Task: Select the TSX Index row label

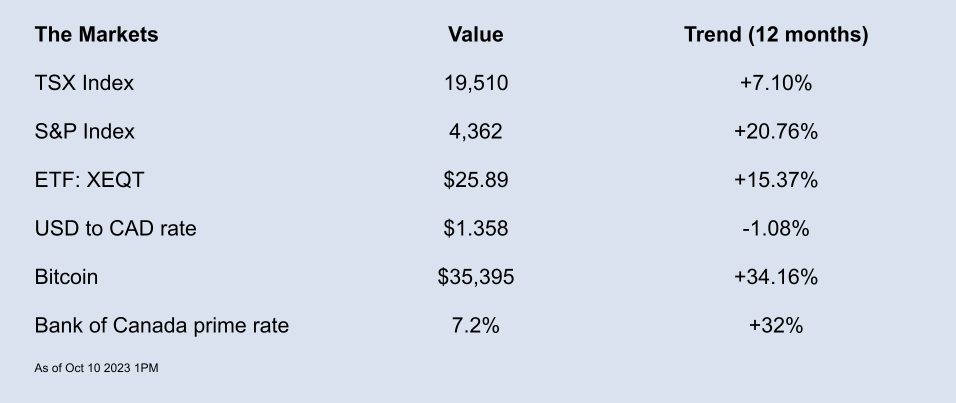Action: pyautogui.click(x=84, y=83)
